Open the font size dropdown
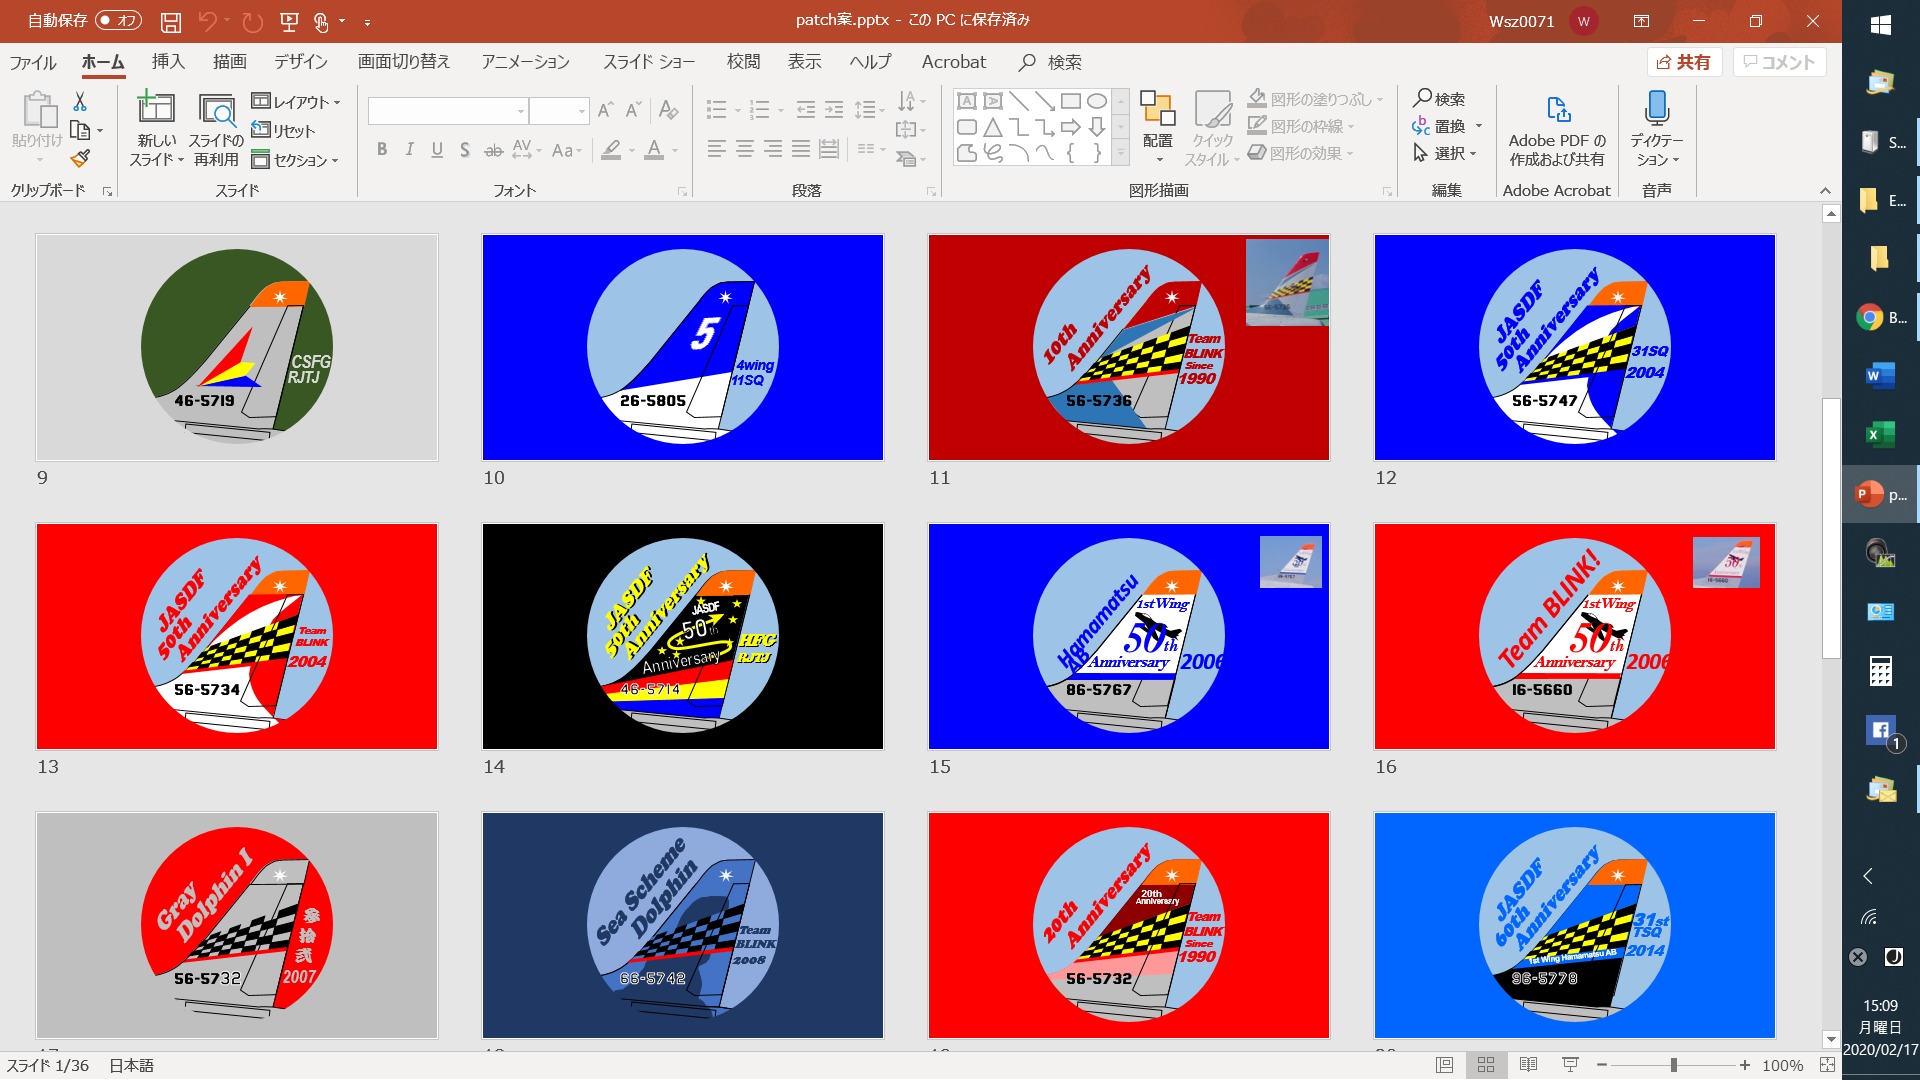 click(x=581, y=111)
